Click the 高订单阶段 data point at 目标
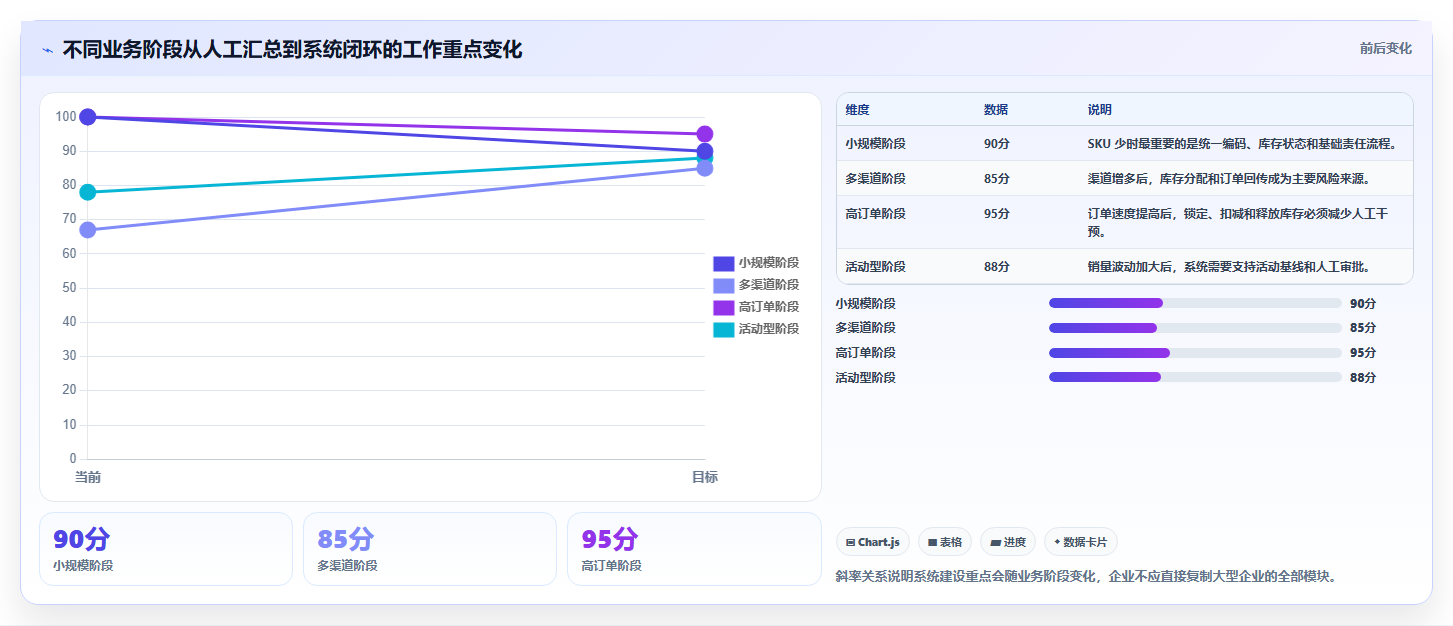The width and height of the screenshot is (1453, 626). click(704, 134)
